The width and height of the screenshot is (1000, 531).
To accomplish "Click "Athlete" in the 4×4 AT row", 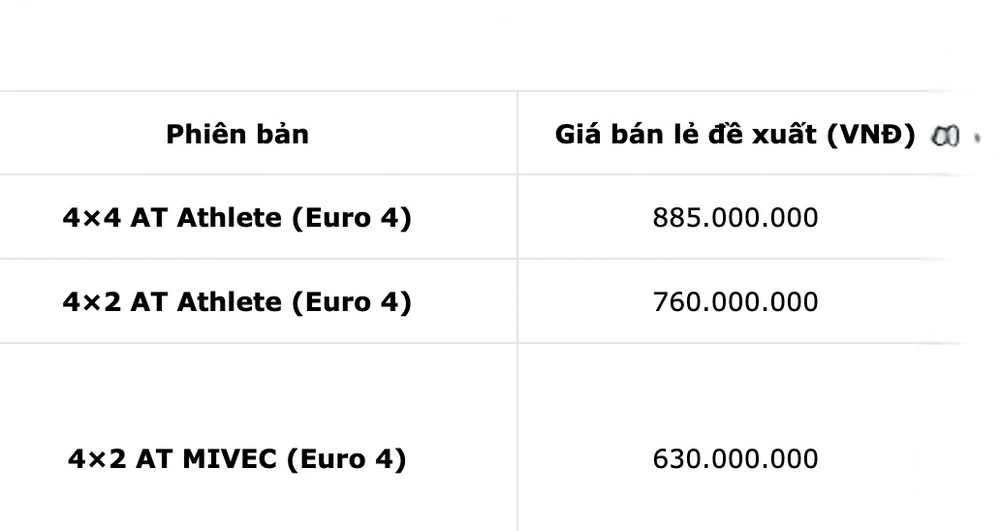I will [x=230, y=217].
